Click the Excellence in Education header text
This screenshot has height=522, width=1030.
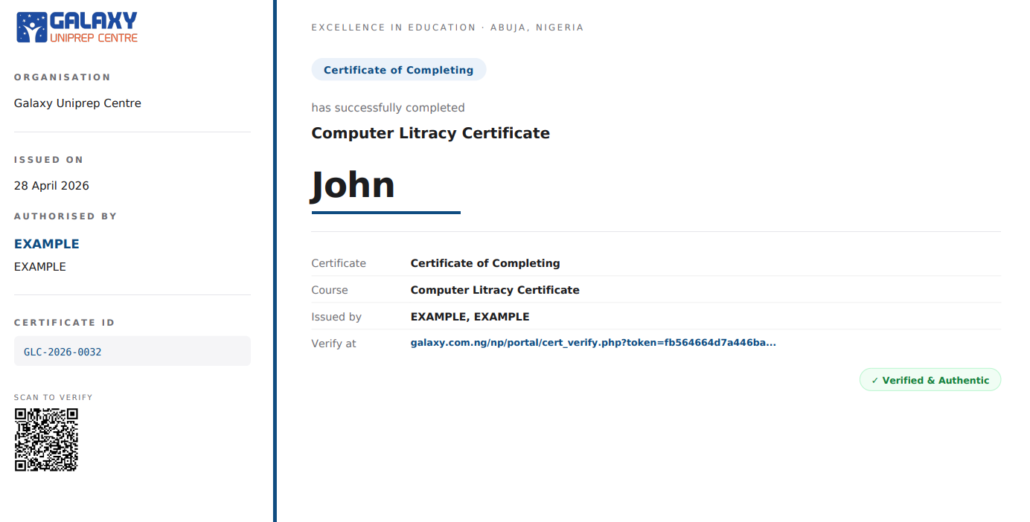click(447, 28)
